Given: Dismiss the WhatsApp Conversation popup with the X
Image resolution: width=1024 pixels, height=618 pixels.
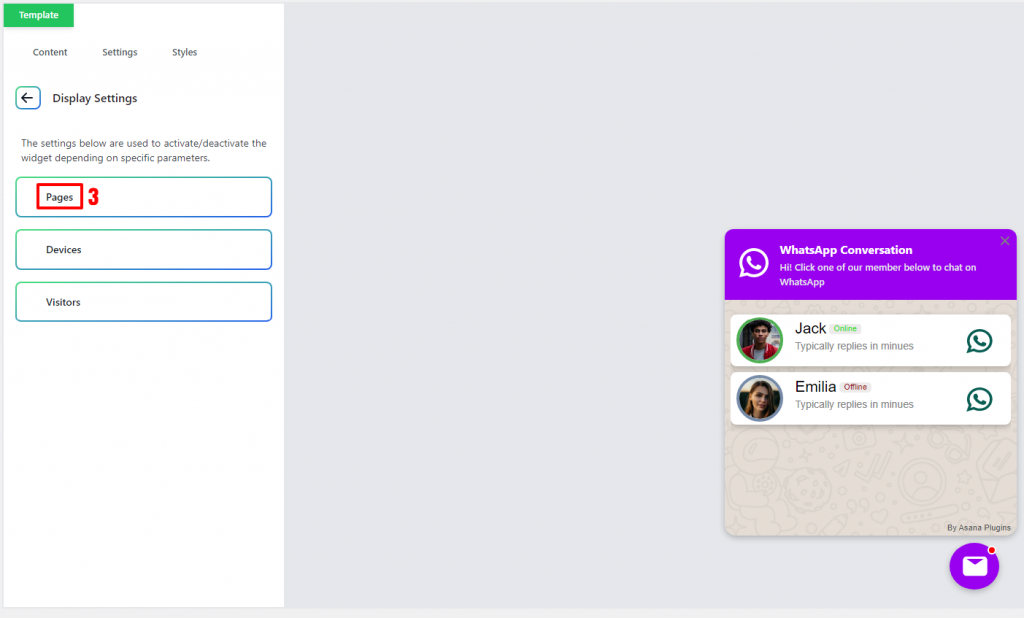Looking at the screenshot, I should [1004, 241].
